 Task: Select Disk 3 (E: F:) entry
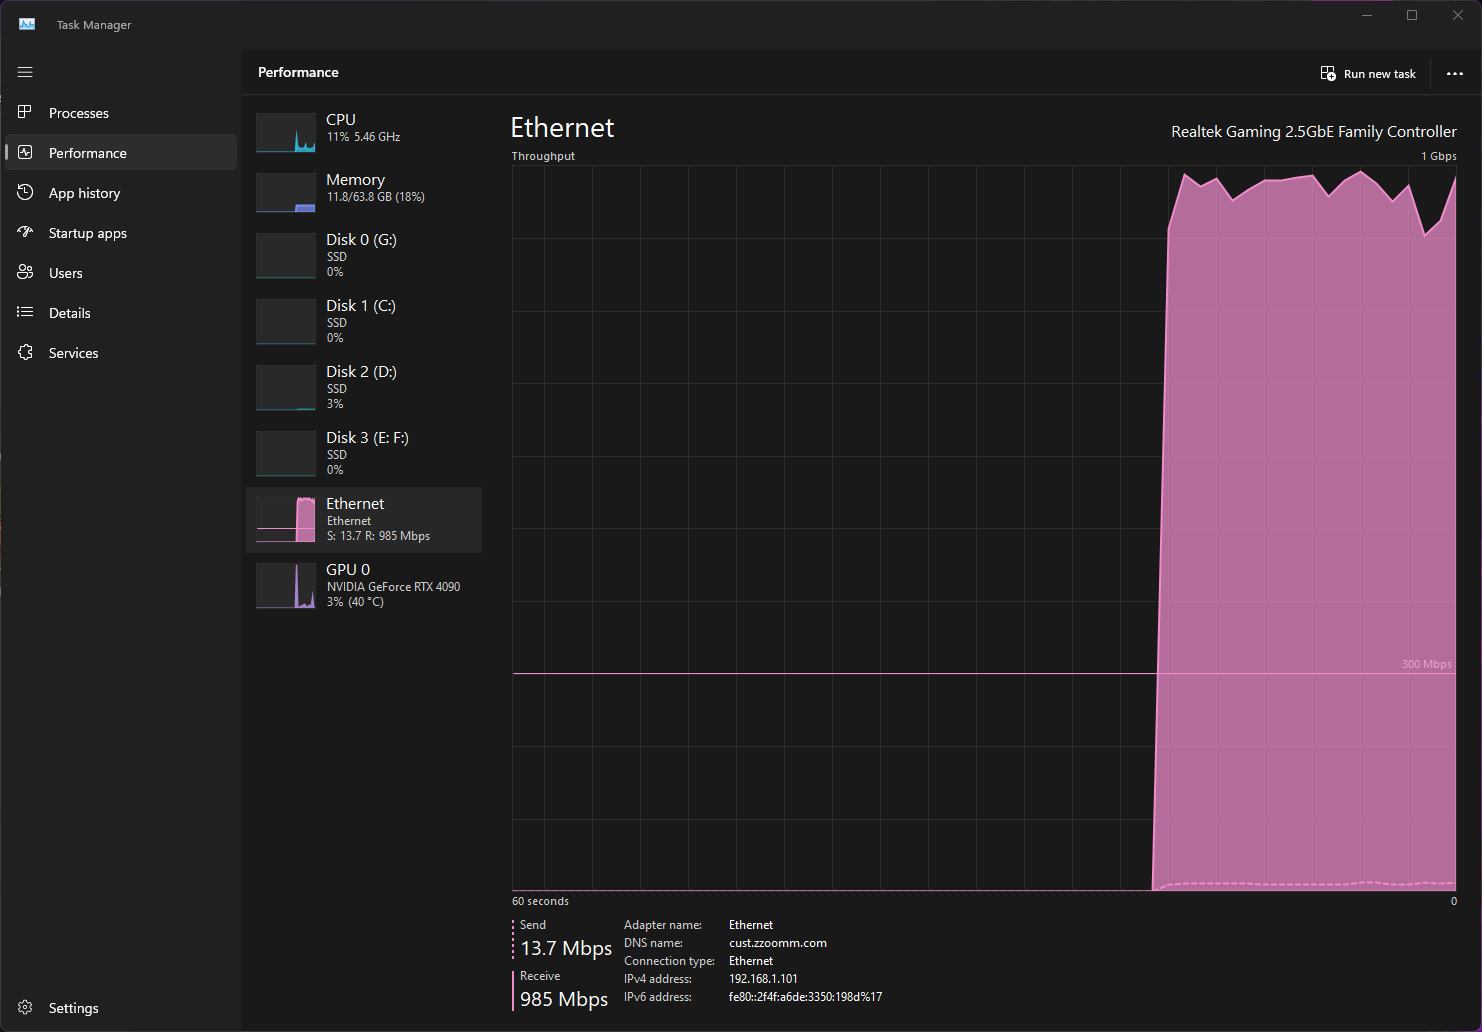364,453
